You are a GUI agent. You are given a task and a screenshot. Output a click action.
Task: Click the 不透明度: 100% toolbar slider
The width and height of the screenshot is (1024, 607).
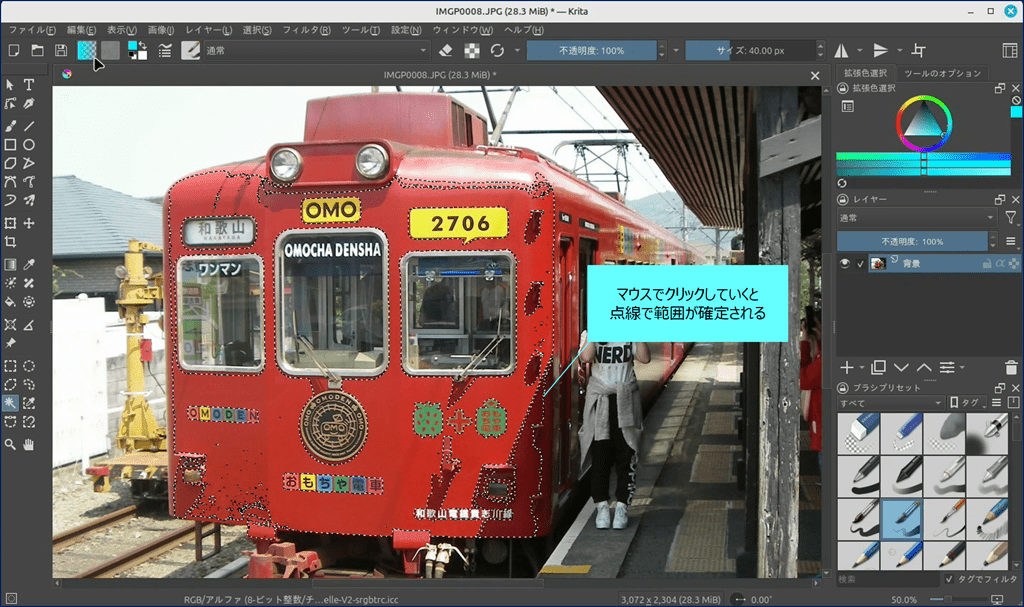point(591,50)
